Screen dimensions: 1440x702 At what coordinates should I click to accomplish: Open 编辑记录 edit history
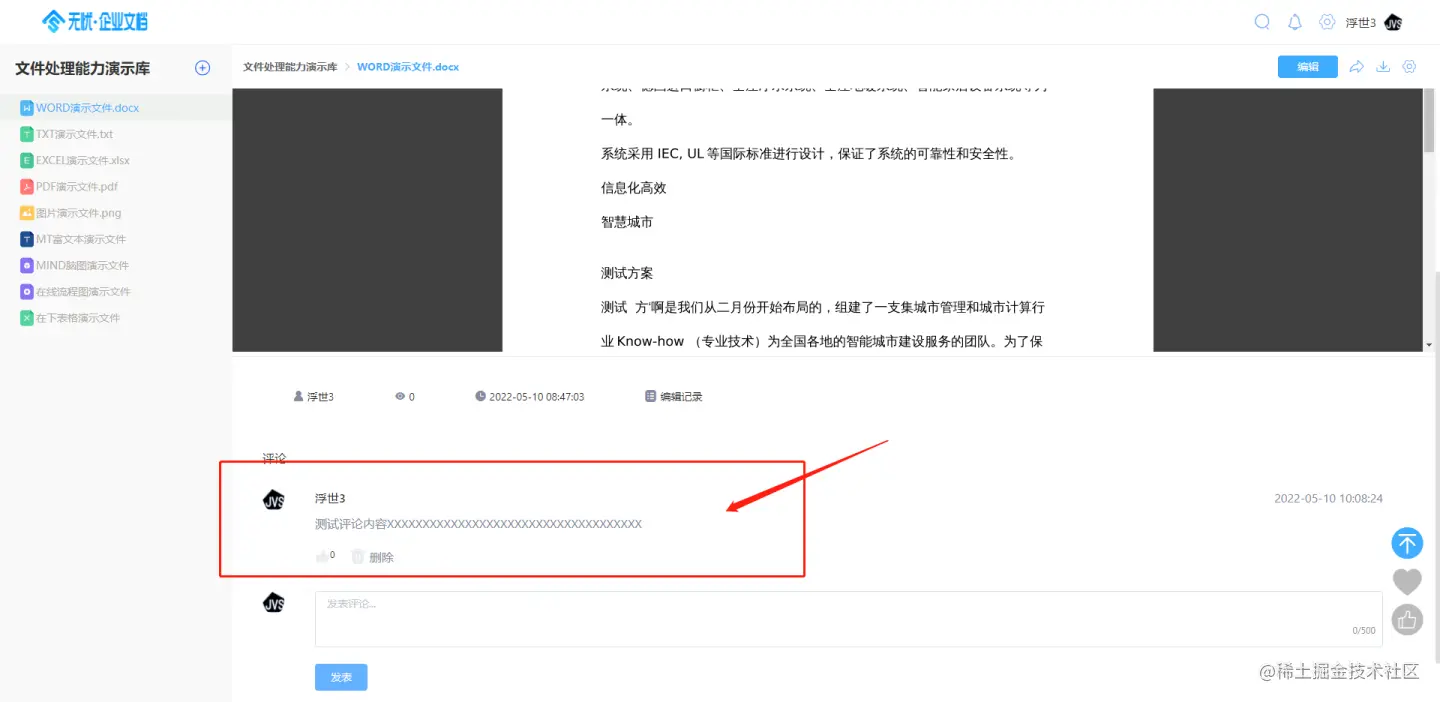click(x=674, y=397)
